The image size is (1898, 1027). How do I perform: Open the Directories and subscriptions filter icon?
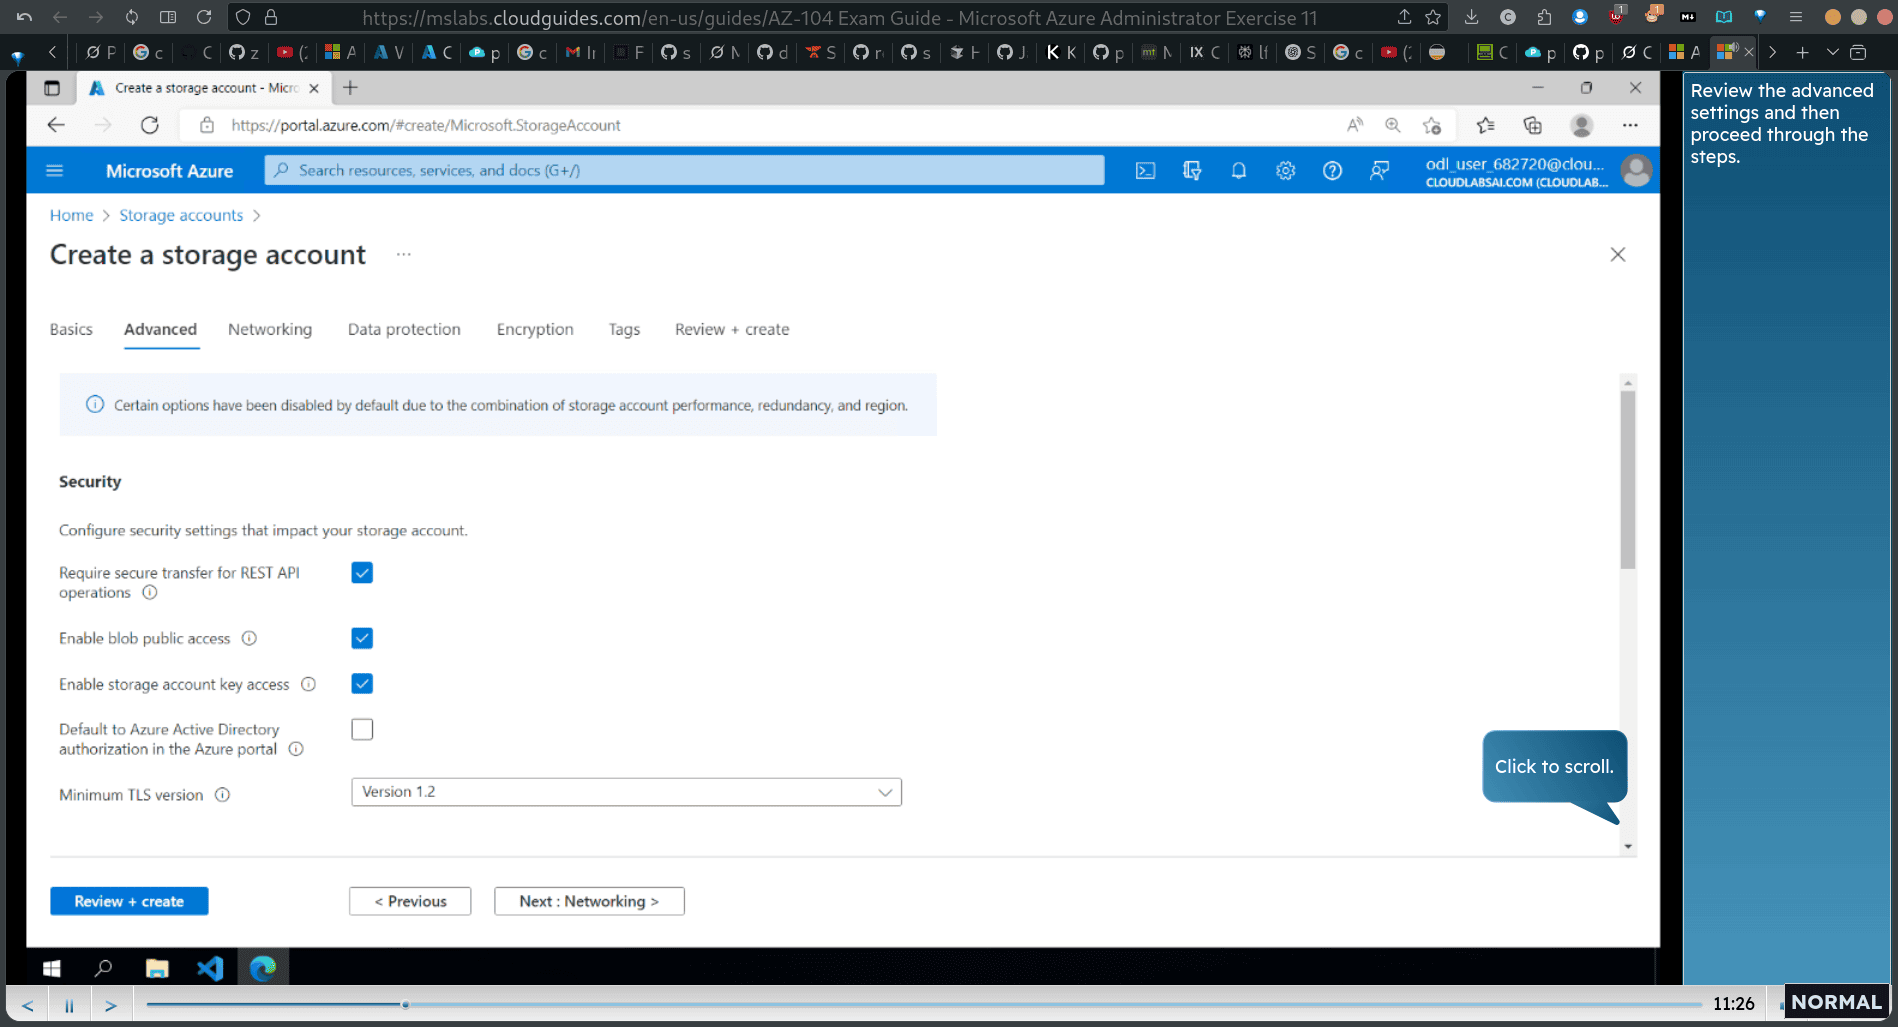click(1192, 171)
